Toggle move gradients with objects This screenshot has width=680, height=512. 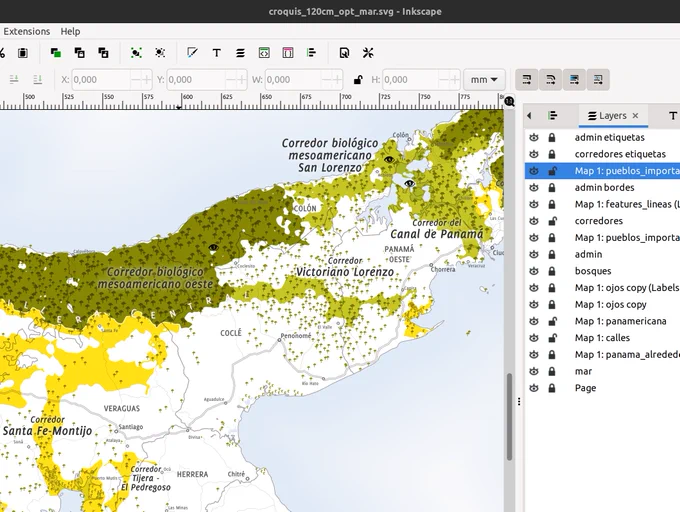pos(574,80)
